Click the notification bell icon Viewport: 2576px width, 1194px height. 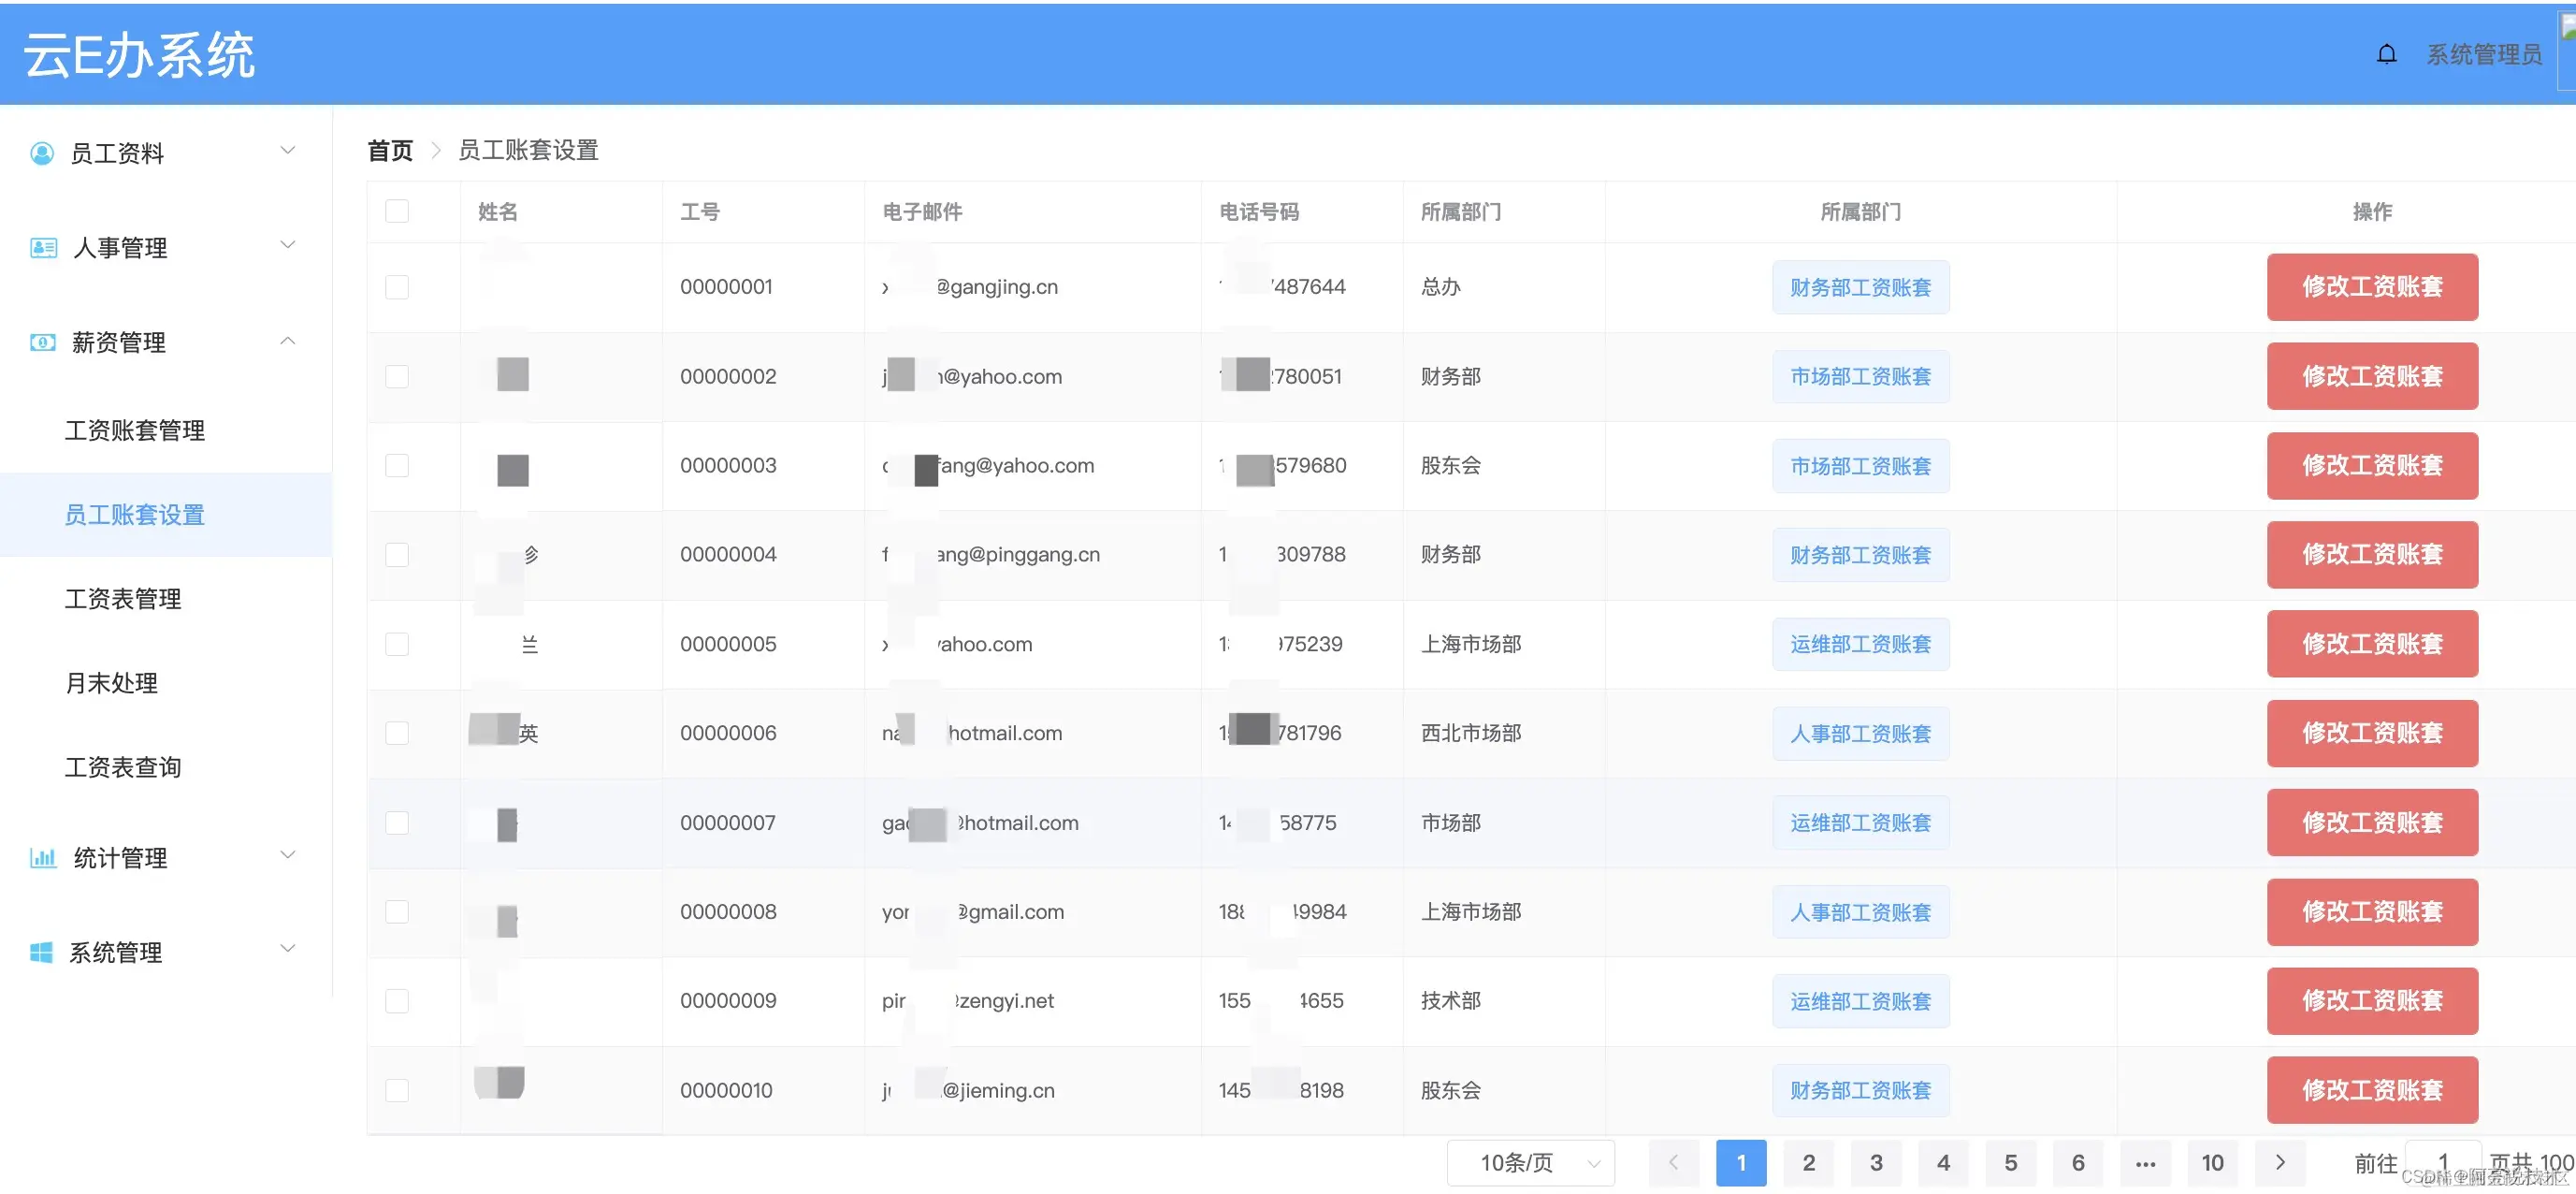2386,54
